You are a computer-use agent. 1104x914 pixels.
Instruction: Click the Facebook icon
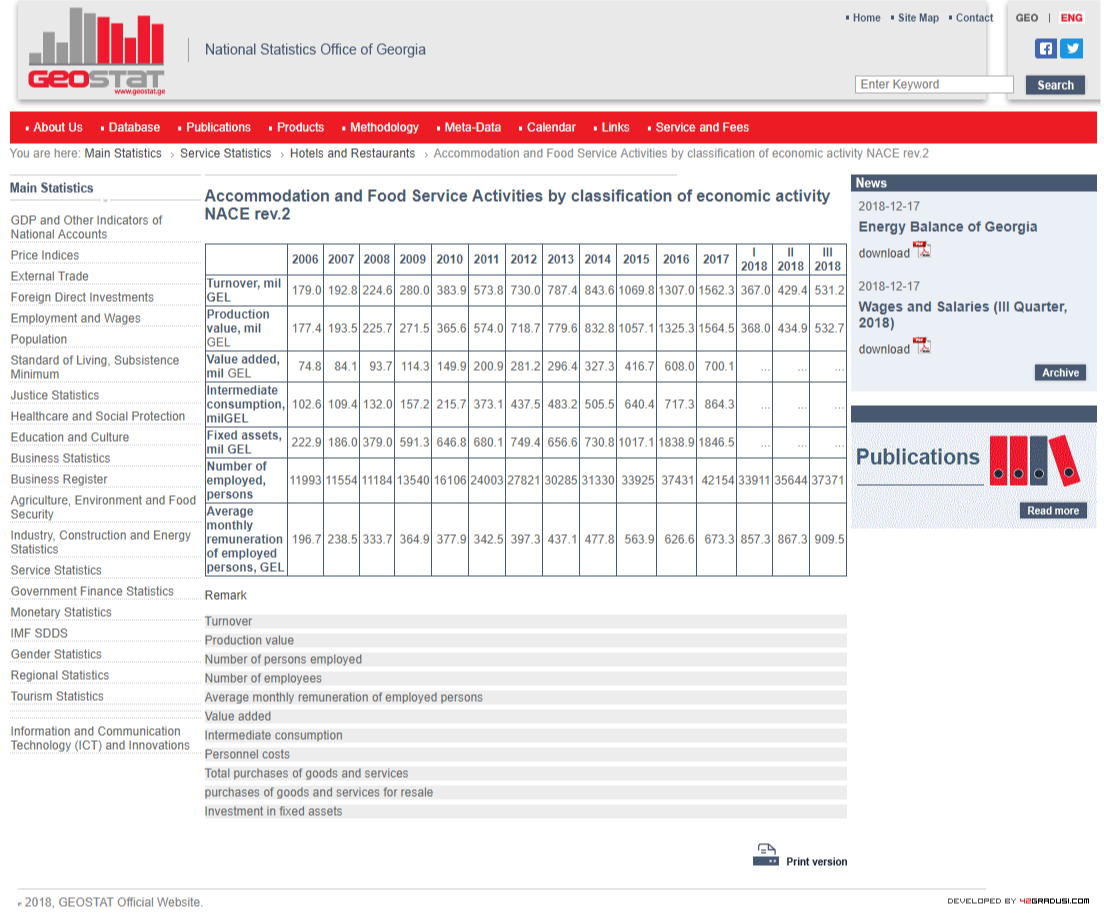coord(1045,48)
